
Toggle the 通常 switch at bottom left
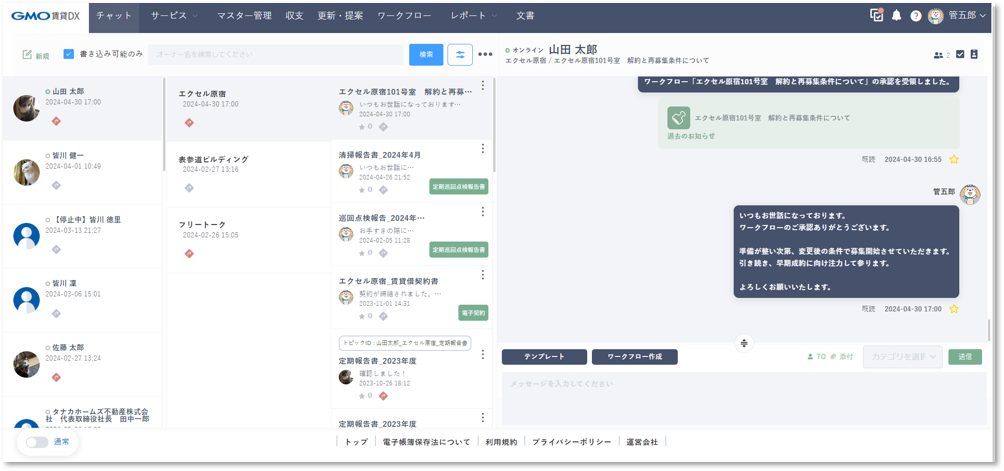click(37, 441)
